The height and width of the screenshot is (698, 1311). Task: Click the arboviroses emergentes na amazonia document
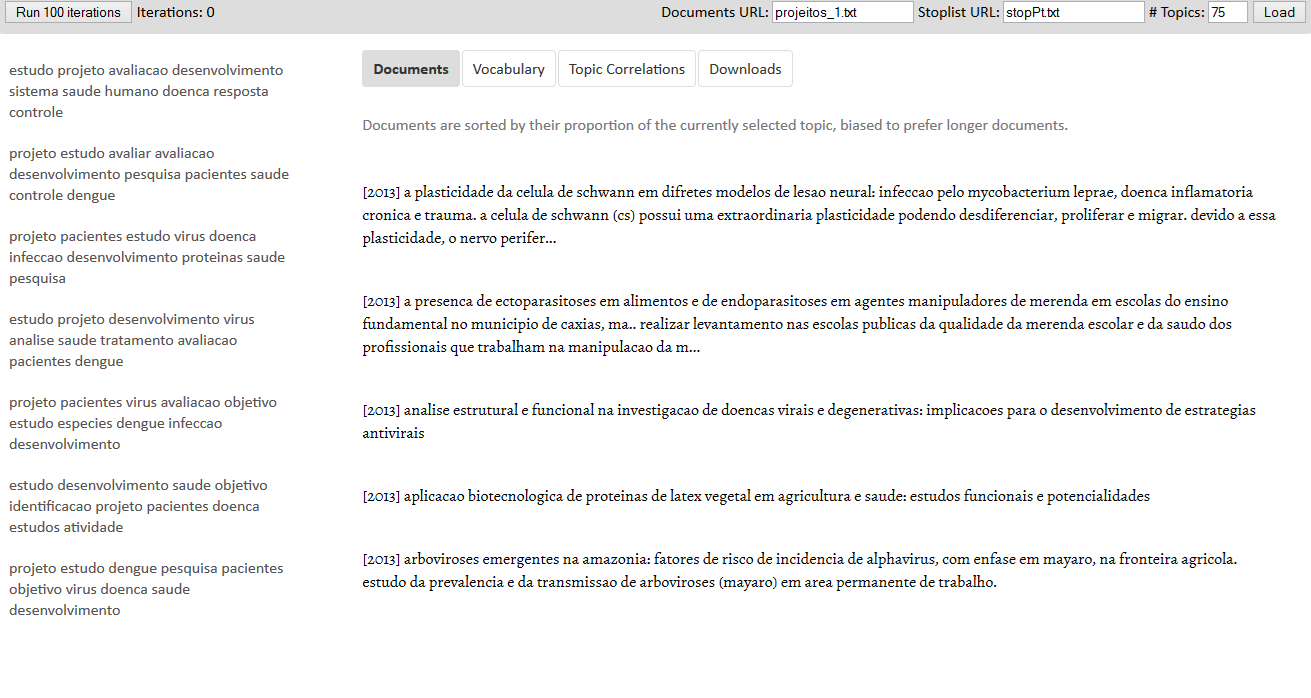799,570
